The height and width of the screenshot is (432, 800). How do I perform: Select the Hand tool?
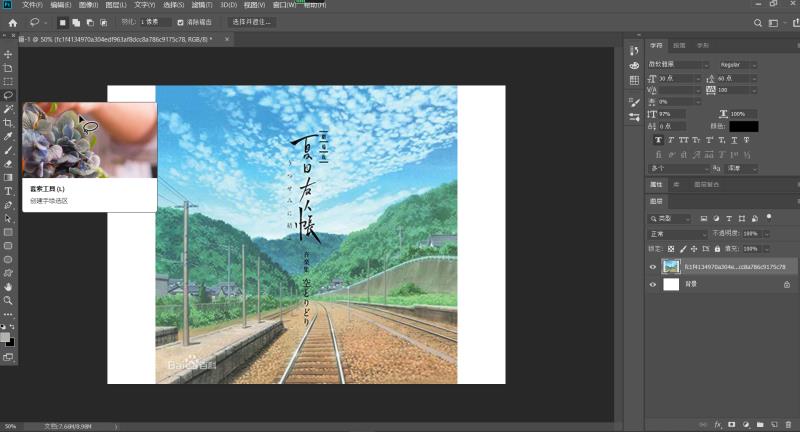8,287
